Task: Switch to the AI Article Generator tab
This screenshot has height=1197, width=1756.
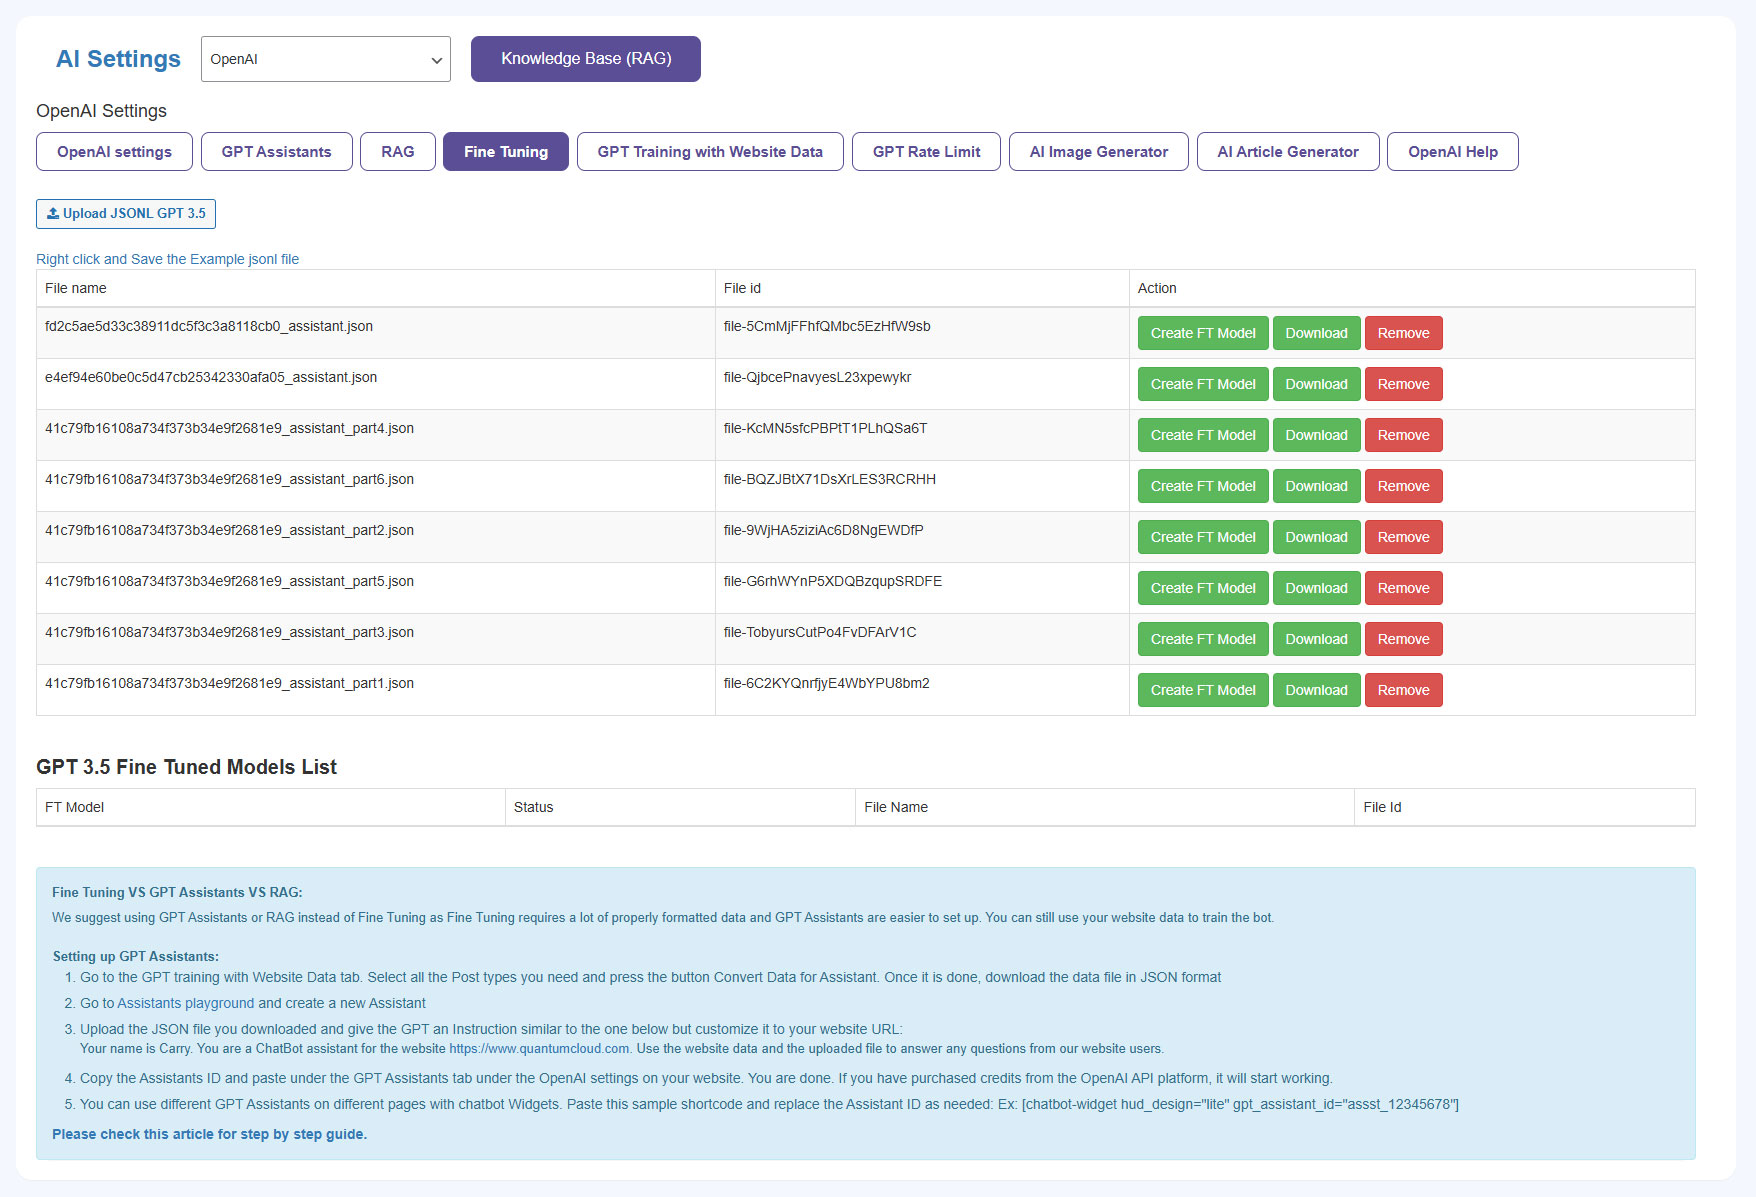Action: pyautogui.click(x=1287, y=152)
